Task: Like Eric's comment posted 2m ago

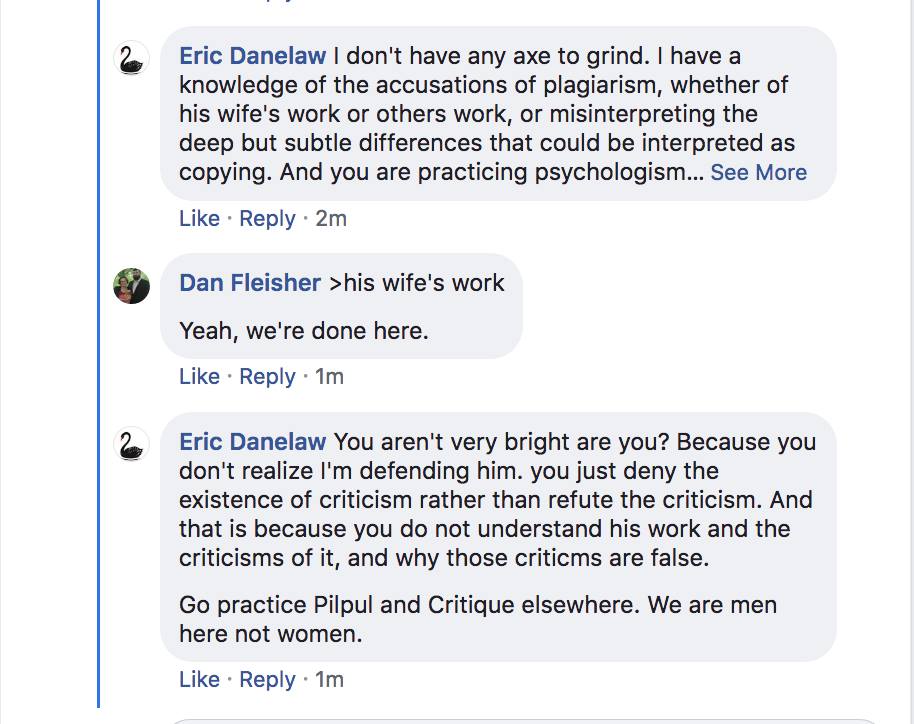Action: 199,219
